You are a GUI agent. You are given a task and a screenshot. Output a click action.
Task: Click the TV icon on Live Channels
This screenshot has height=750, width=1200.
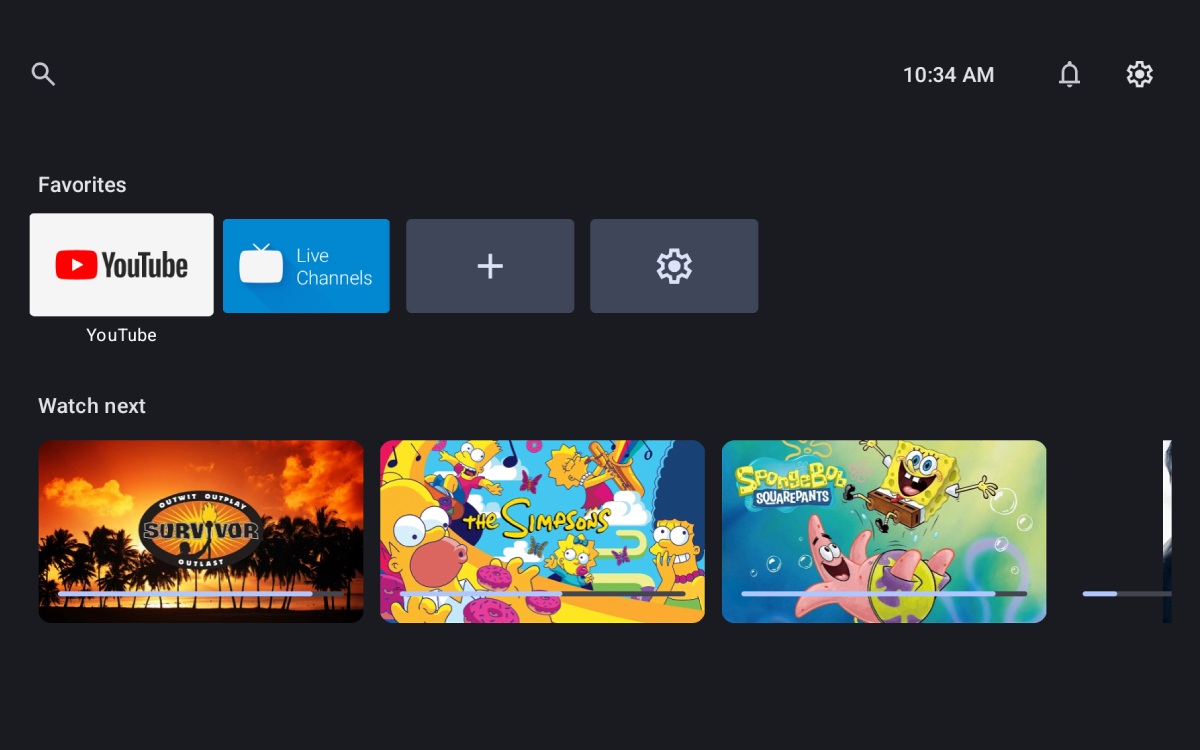[x=261, y=265]
